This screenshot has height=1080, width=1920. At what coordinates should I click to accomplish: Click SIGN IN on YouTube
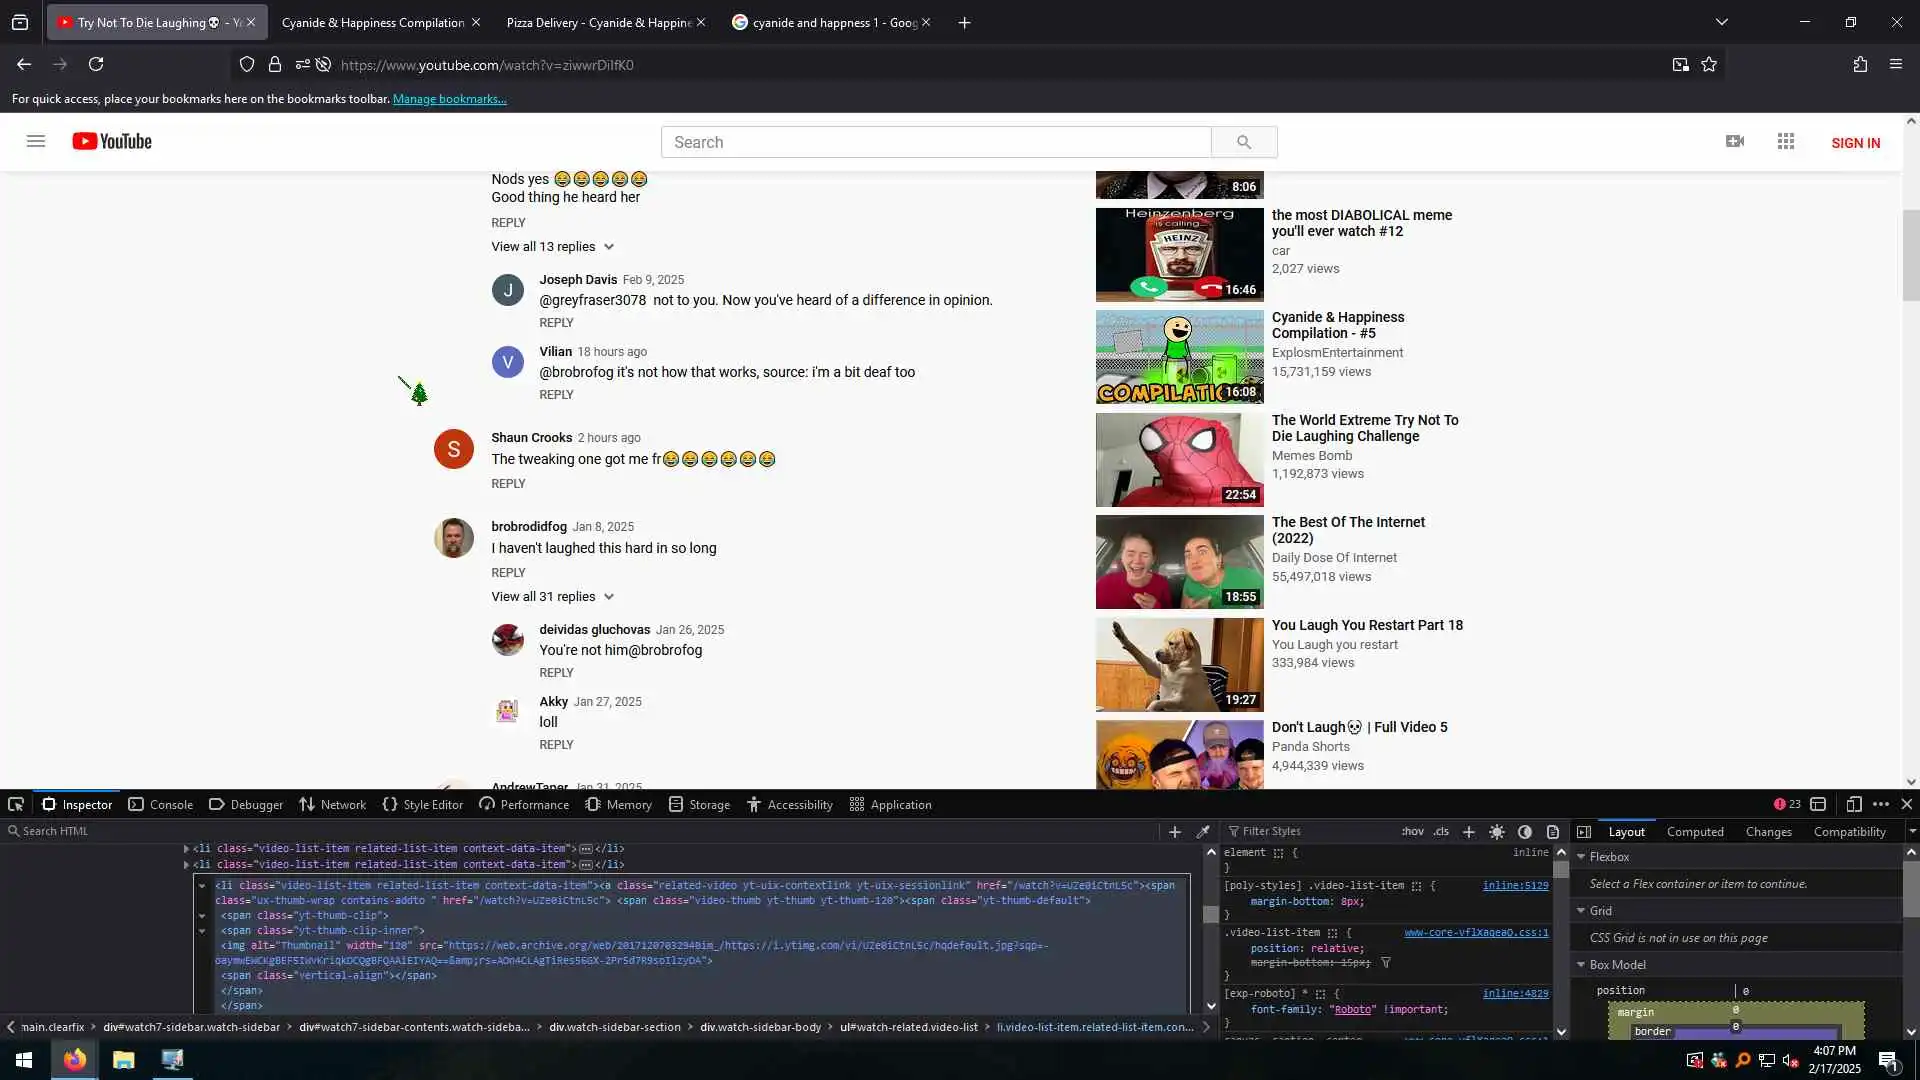(x=1855, y=143)
